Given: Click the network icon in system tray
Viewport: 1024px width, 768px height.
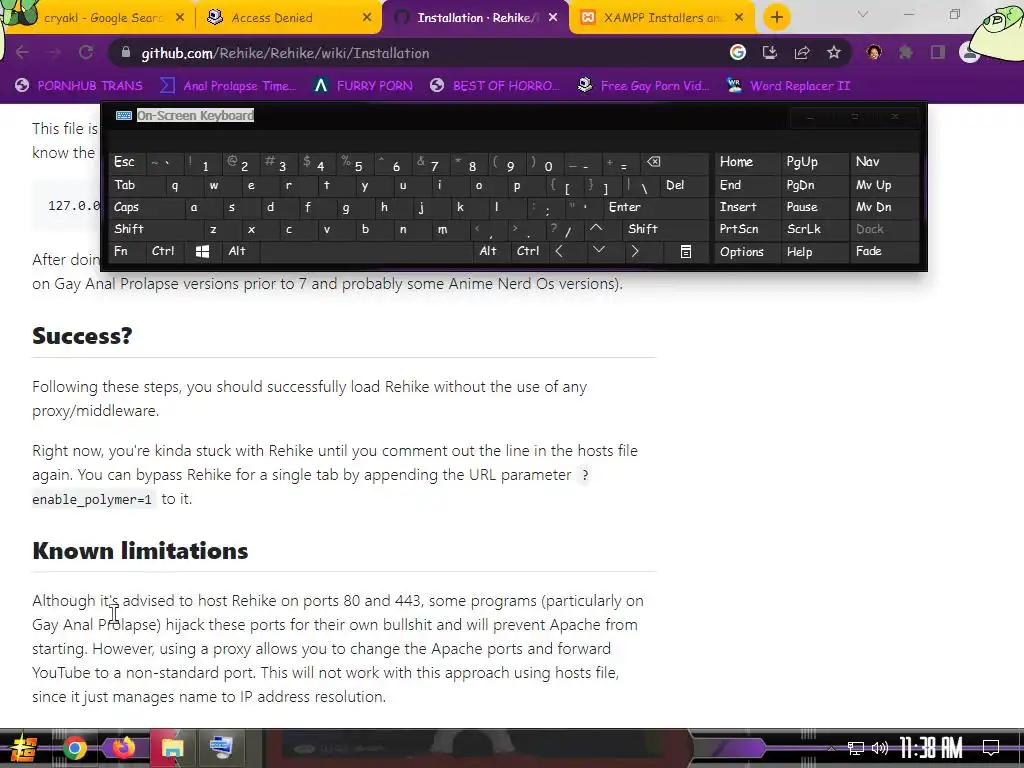Looking at the screenshot, I should [x=856, y=748].
